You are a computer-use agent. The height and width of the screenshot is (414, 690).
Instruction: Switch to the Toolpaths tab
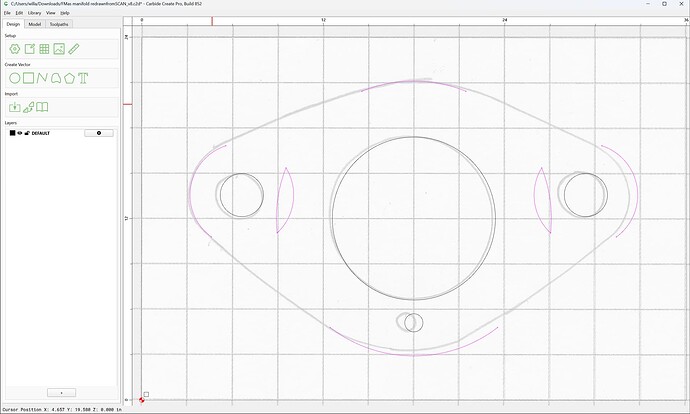[59, 24]
